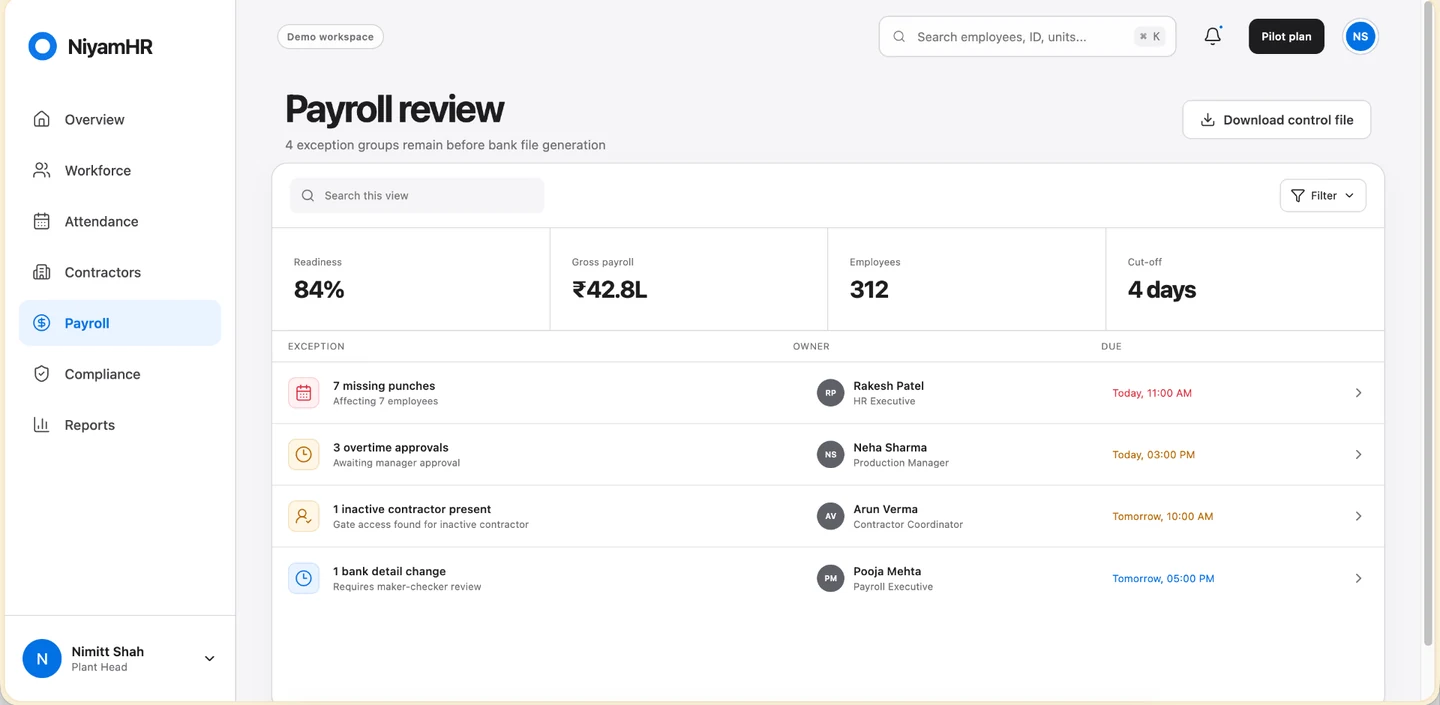The height and width of the screenshot is (705, 1440).
Task: Click the funnel icon on Filter button
Action: [1297, 196]
